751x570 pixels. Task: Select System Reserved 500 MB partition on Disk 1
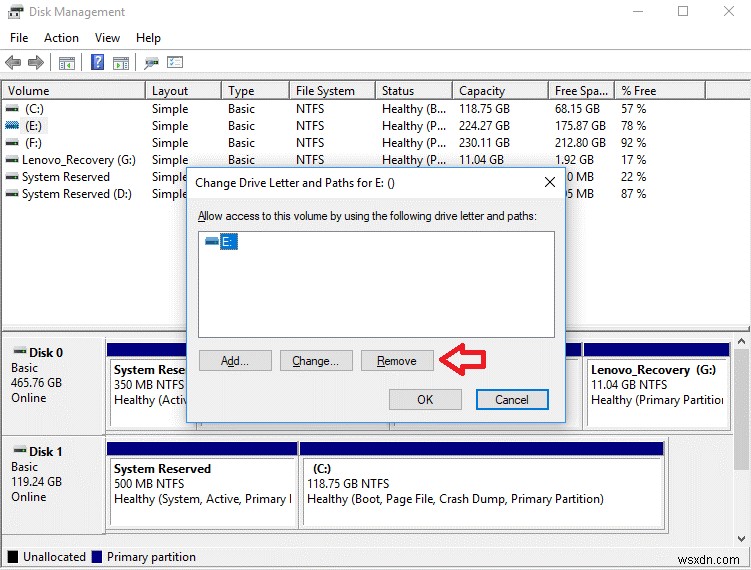click(202, 485)
